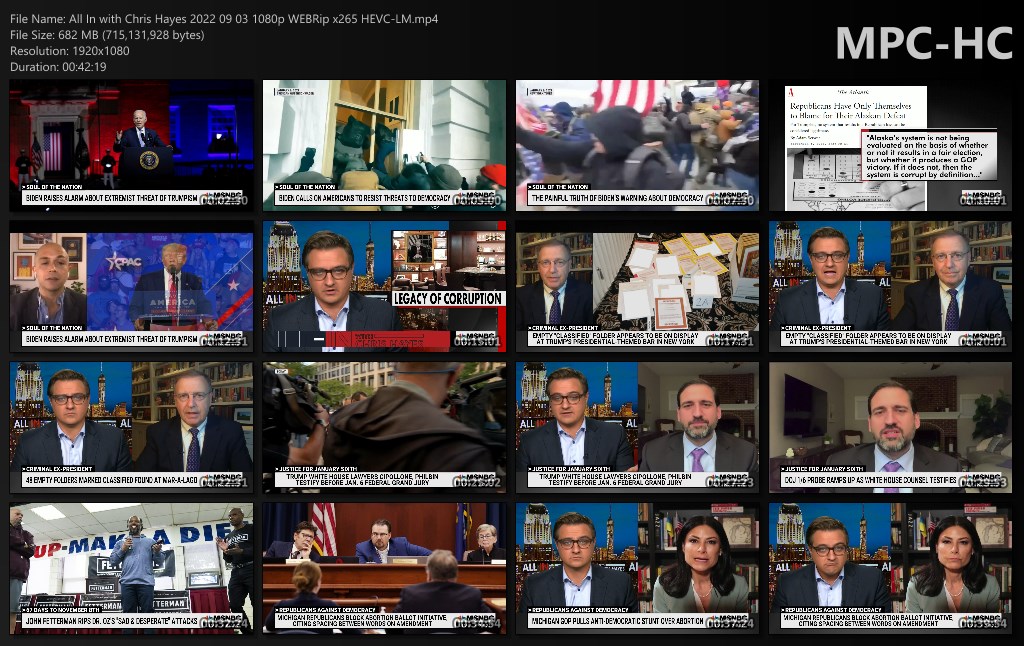
Task: Open thumbnail captioned 48 Empty Folders Marked Classified
Action: coord(131,427)
